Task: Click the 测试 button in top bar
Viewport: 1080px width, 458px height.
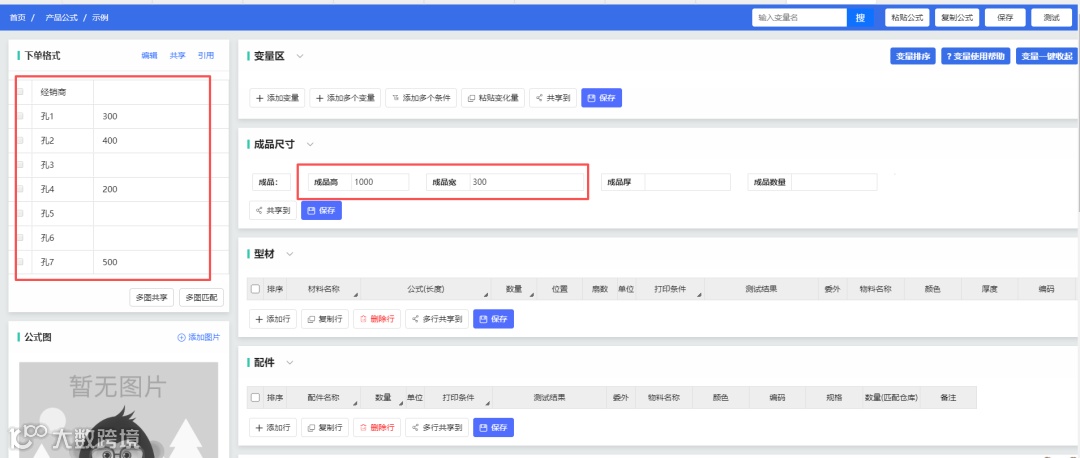Action: pos(1052,18)
